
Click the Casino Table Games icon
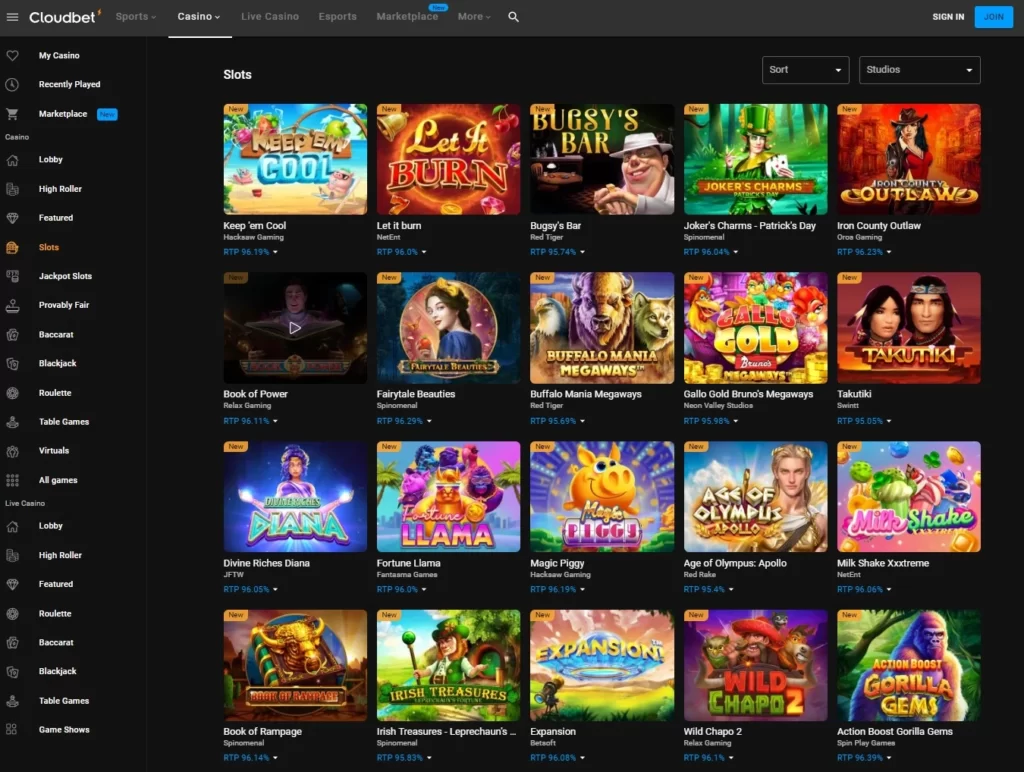point(12,422)
